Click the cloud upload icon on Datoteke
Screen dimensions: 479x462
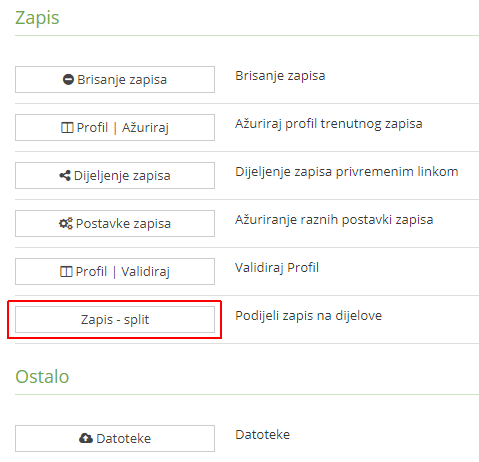tap(86, 438)
